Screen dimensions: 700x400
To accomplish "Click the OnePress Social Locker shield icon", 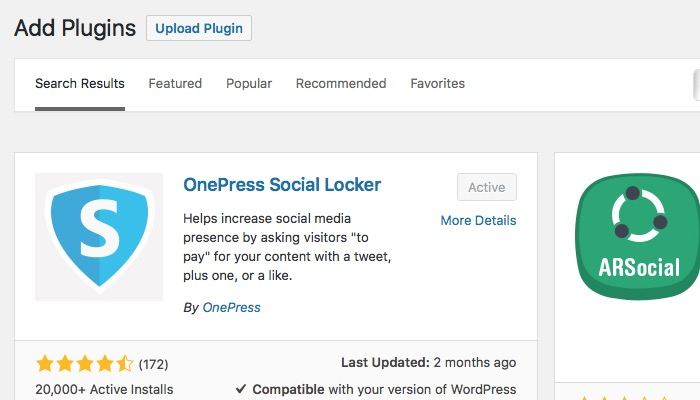I will (99, 237).
